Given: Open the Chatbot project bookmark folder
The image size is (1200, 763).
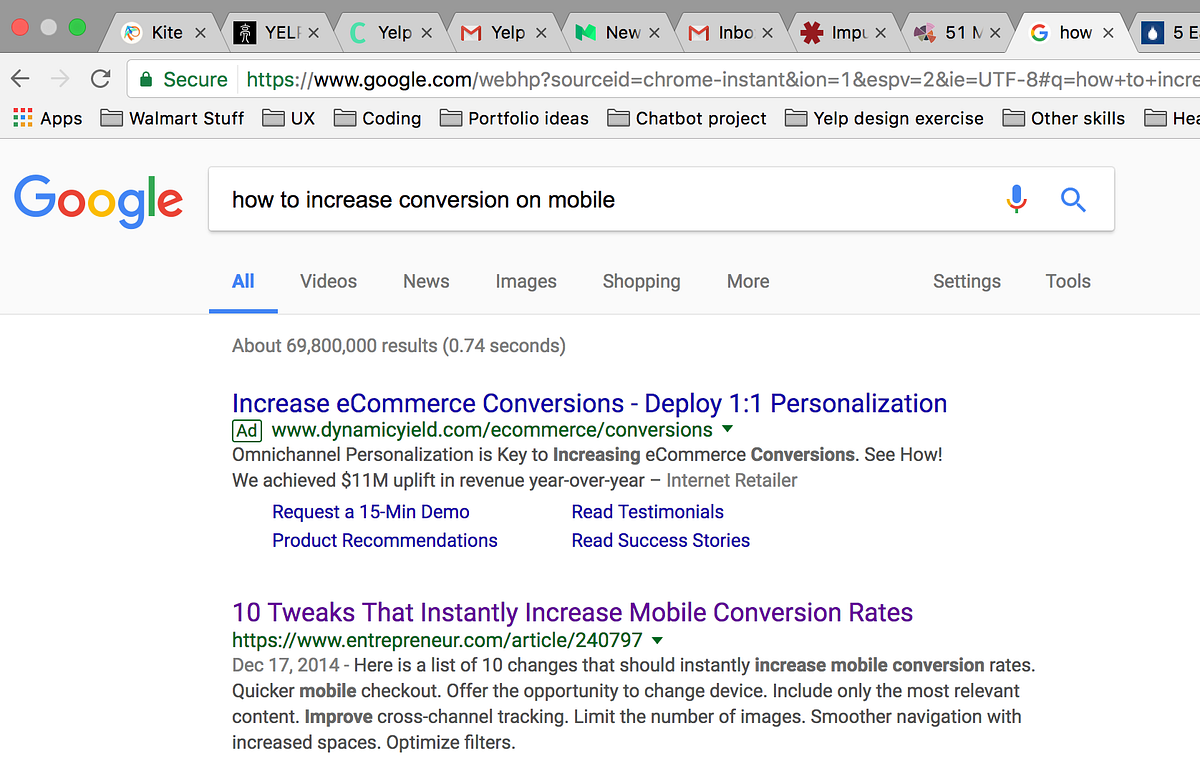Looking at the screenshot, I should [x=687, y=118].
